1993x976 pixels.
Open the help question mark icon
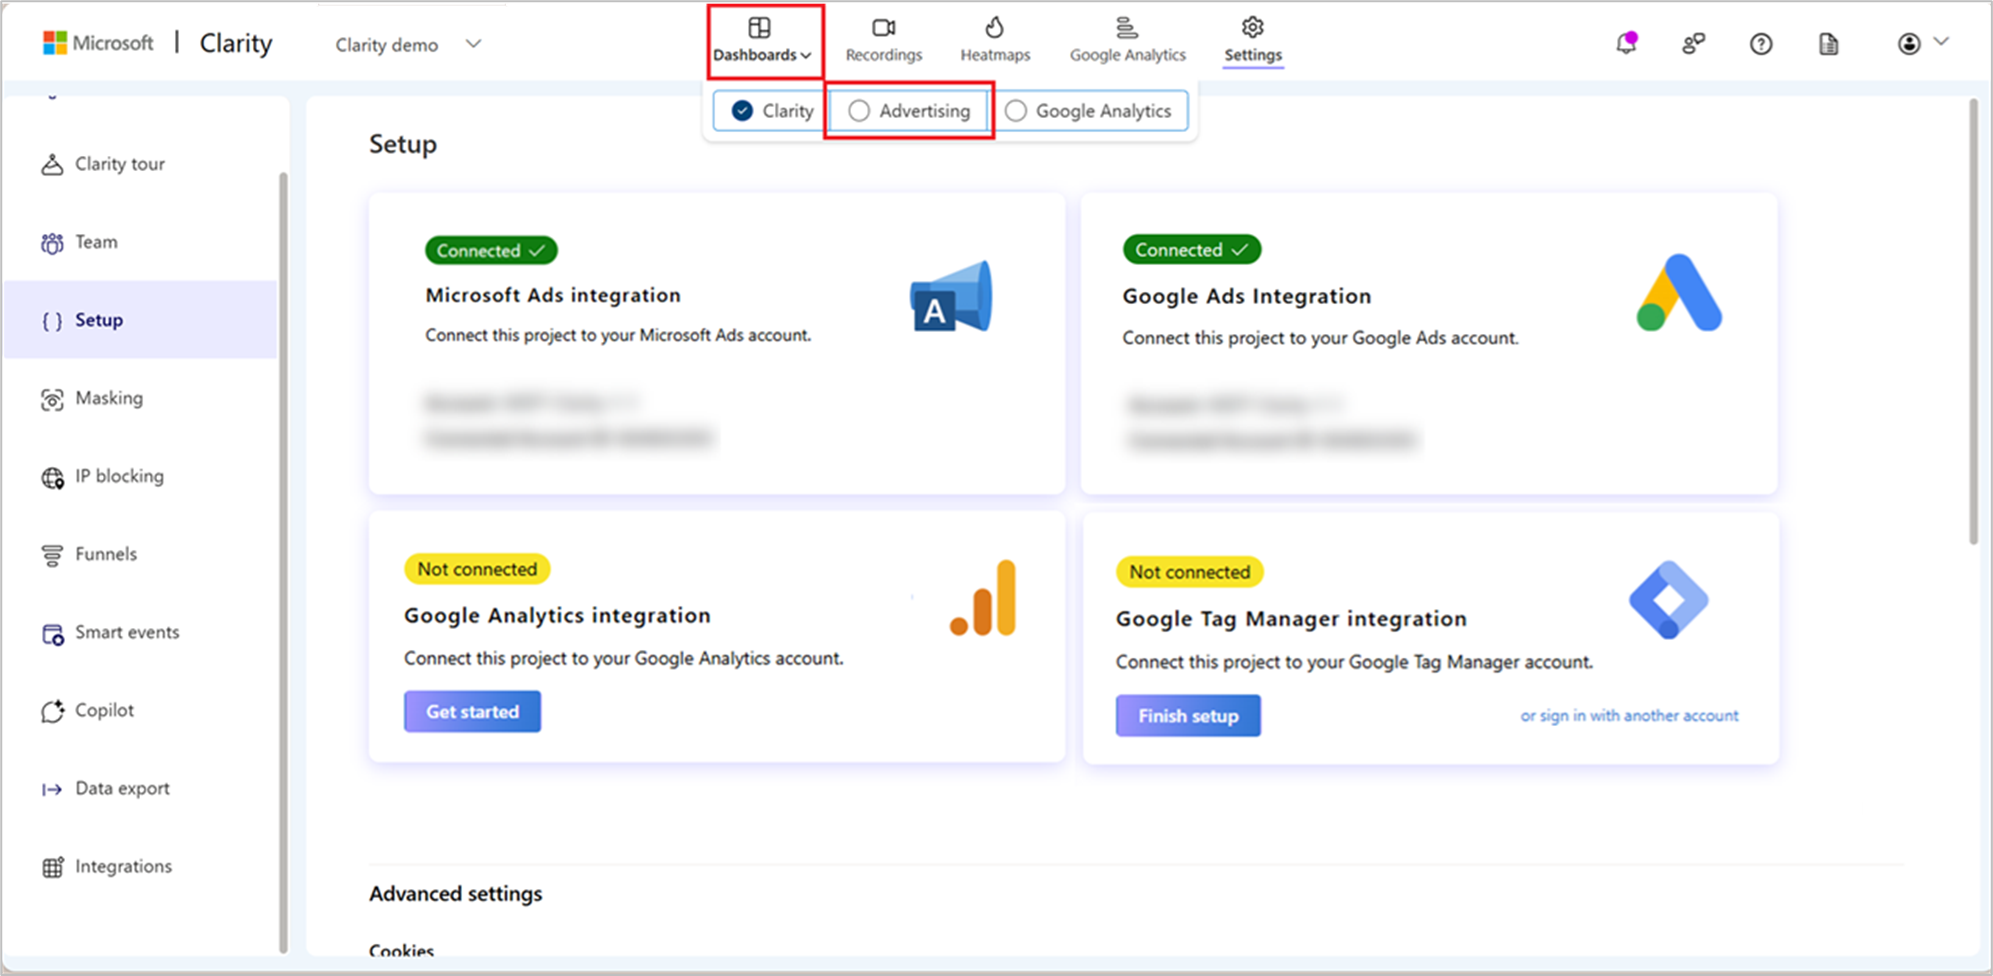point(1761,44)
